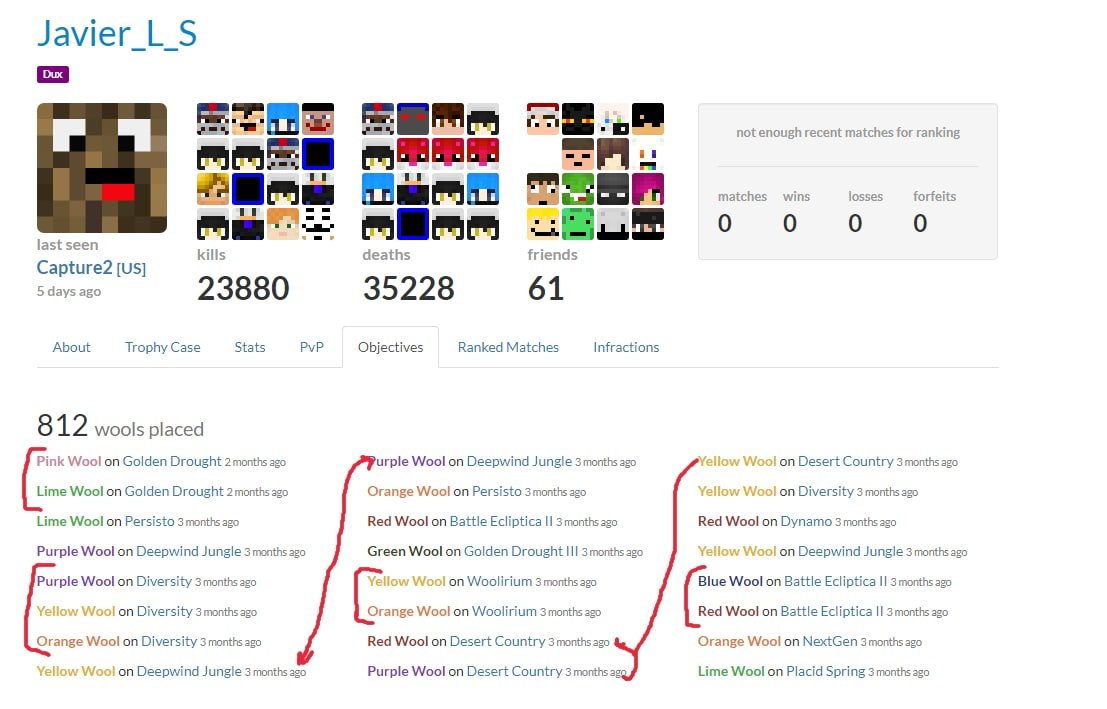Open the Ranked Matches tab
The height and width of the screenshot is (709, 1107).
tap(508, 347)
